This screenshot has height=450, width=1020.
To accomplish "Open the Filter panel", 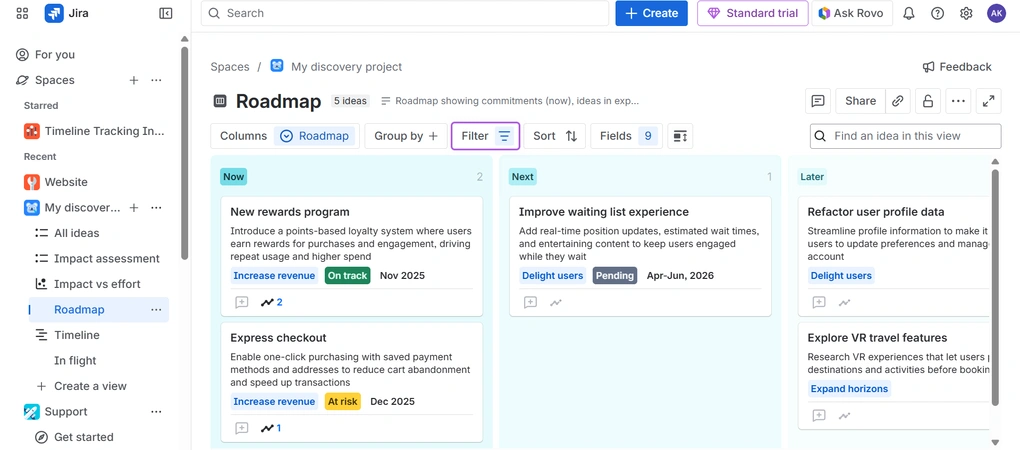I will point(485,136).
